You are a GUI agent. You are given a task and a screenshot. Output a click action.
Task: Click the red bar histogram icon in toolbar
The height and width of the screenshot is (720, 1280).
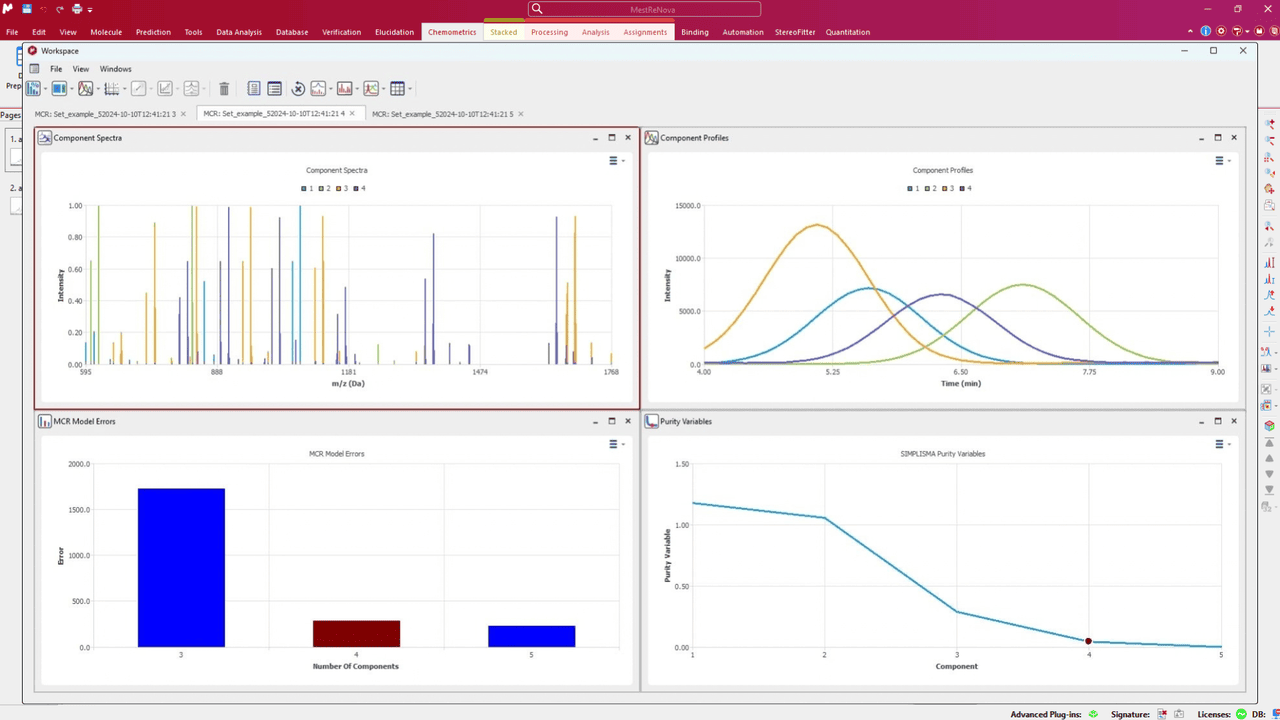pos(344,89)
